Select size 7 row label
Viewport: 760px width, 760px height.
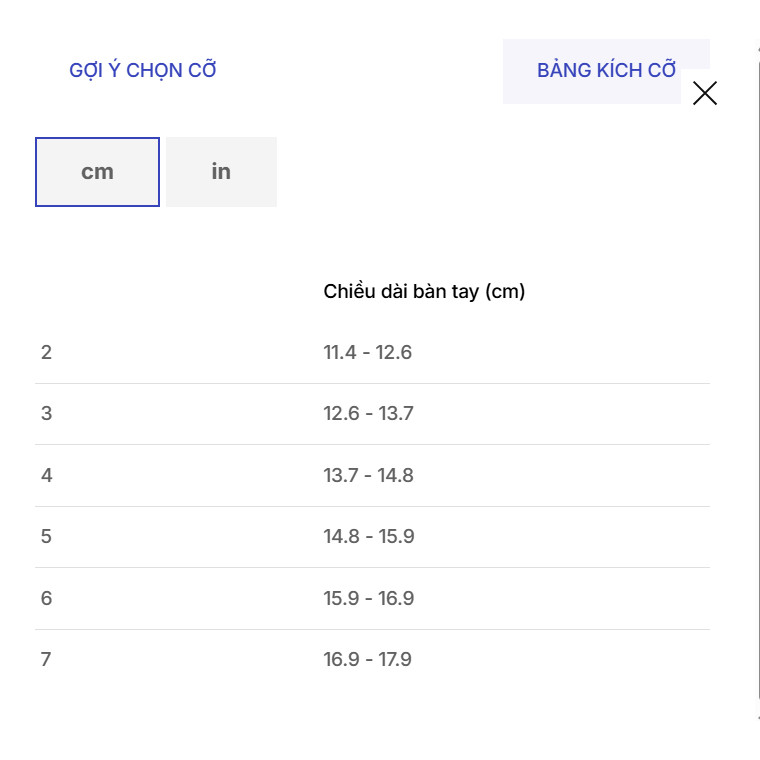point(47,659)
